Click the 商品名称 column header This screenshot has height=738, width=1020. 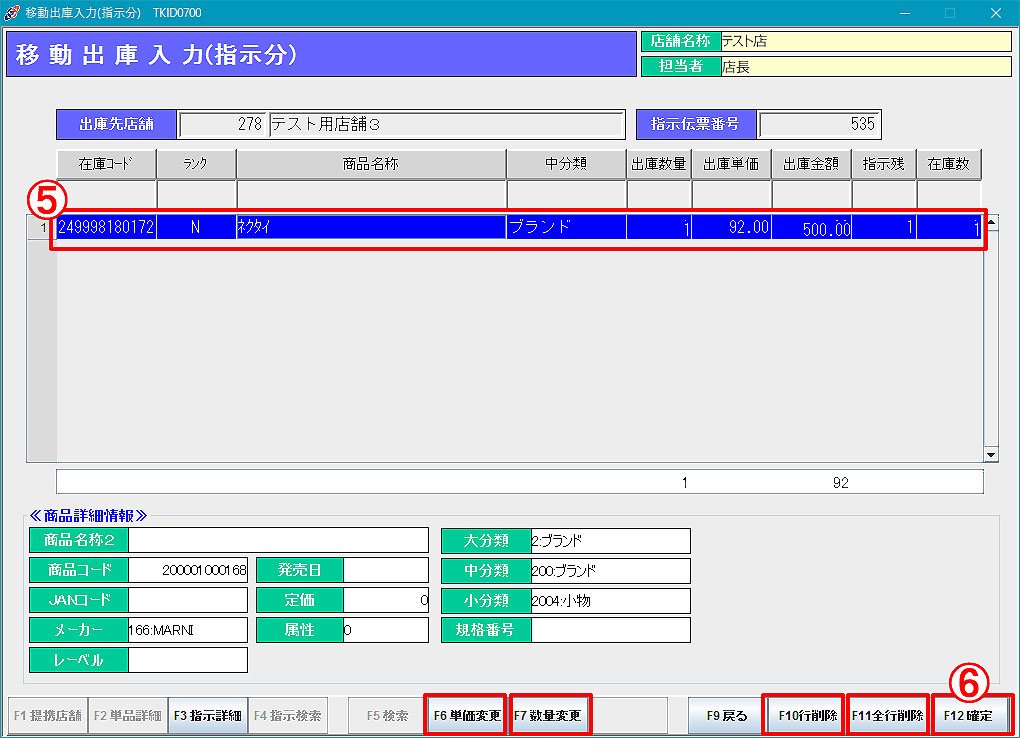(371, 164)
